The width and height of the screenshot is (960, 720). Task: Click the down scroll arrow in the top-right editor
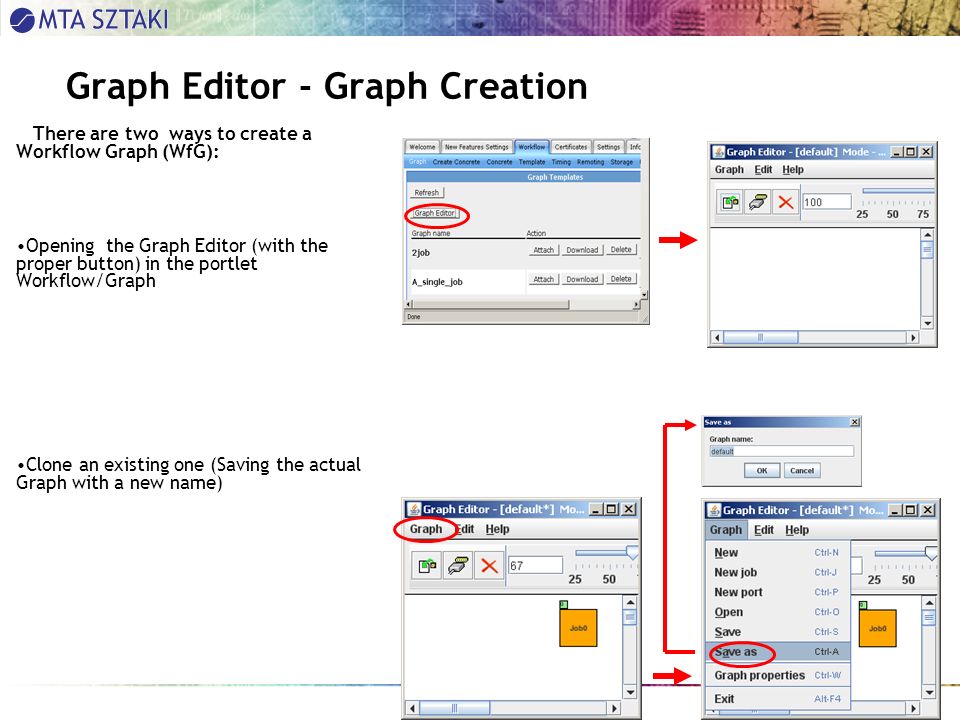click(928, 323)
